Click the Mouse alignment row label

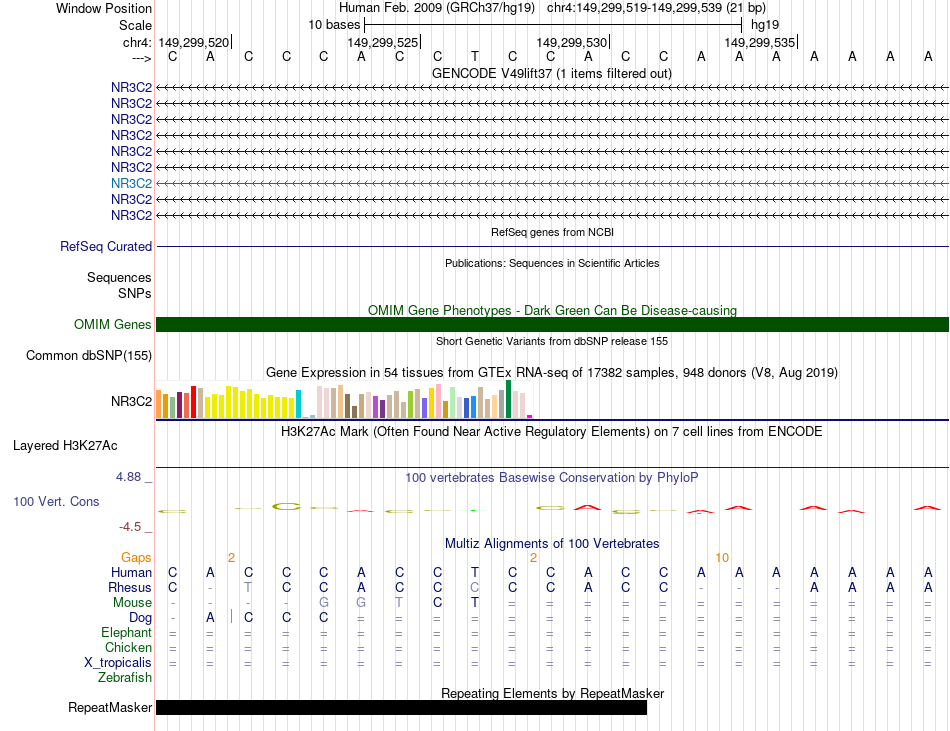(x=132, y=603)
